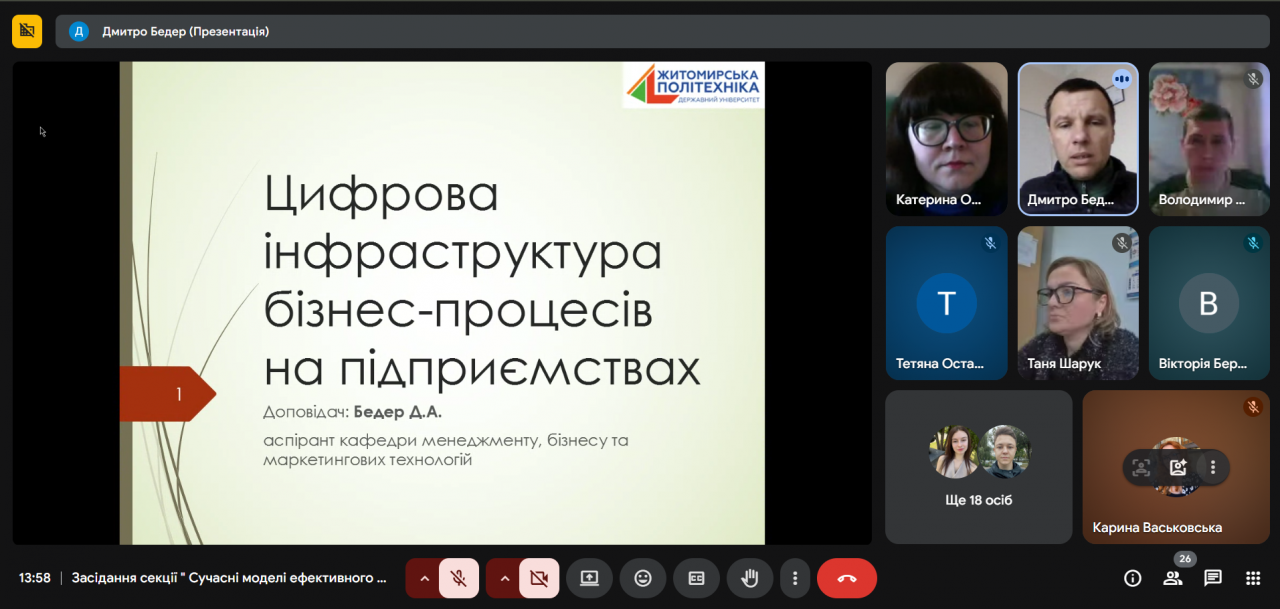Screen dimensions: 1280x609
Task: Click the yellow stop-presentation icon at top left
Action: [27, 31]
